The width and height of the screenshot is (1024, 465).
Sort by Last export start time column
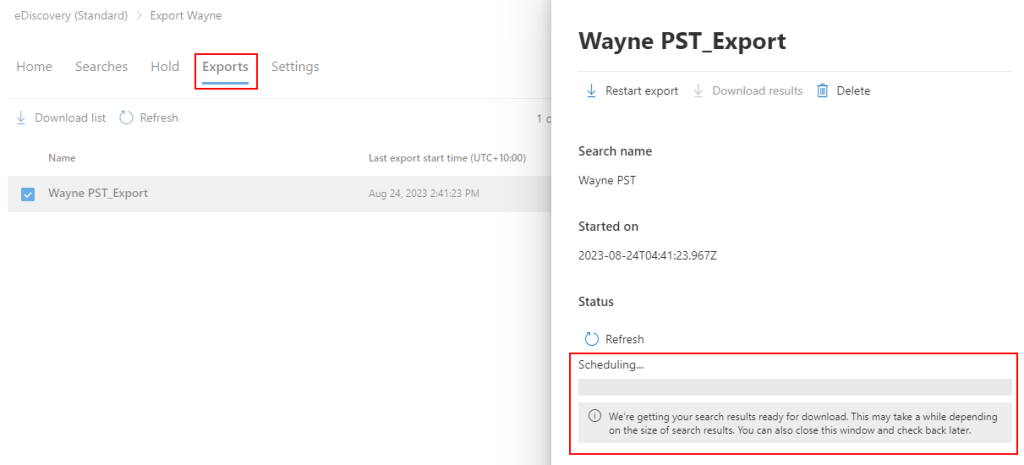tap(447, 158)
